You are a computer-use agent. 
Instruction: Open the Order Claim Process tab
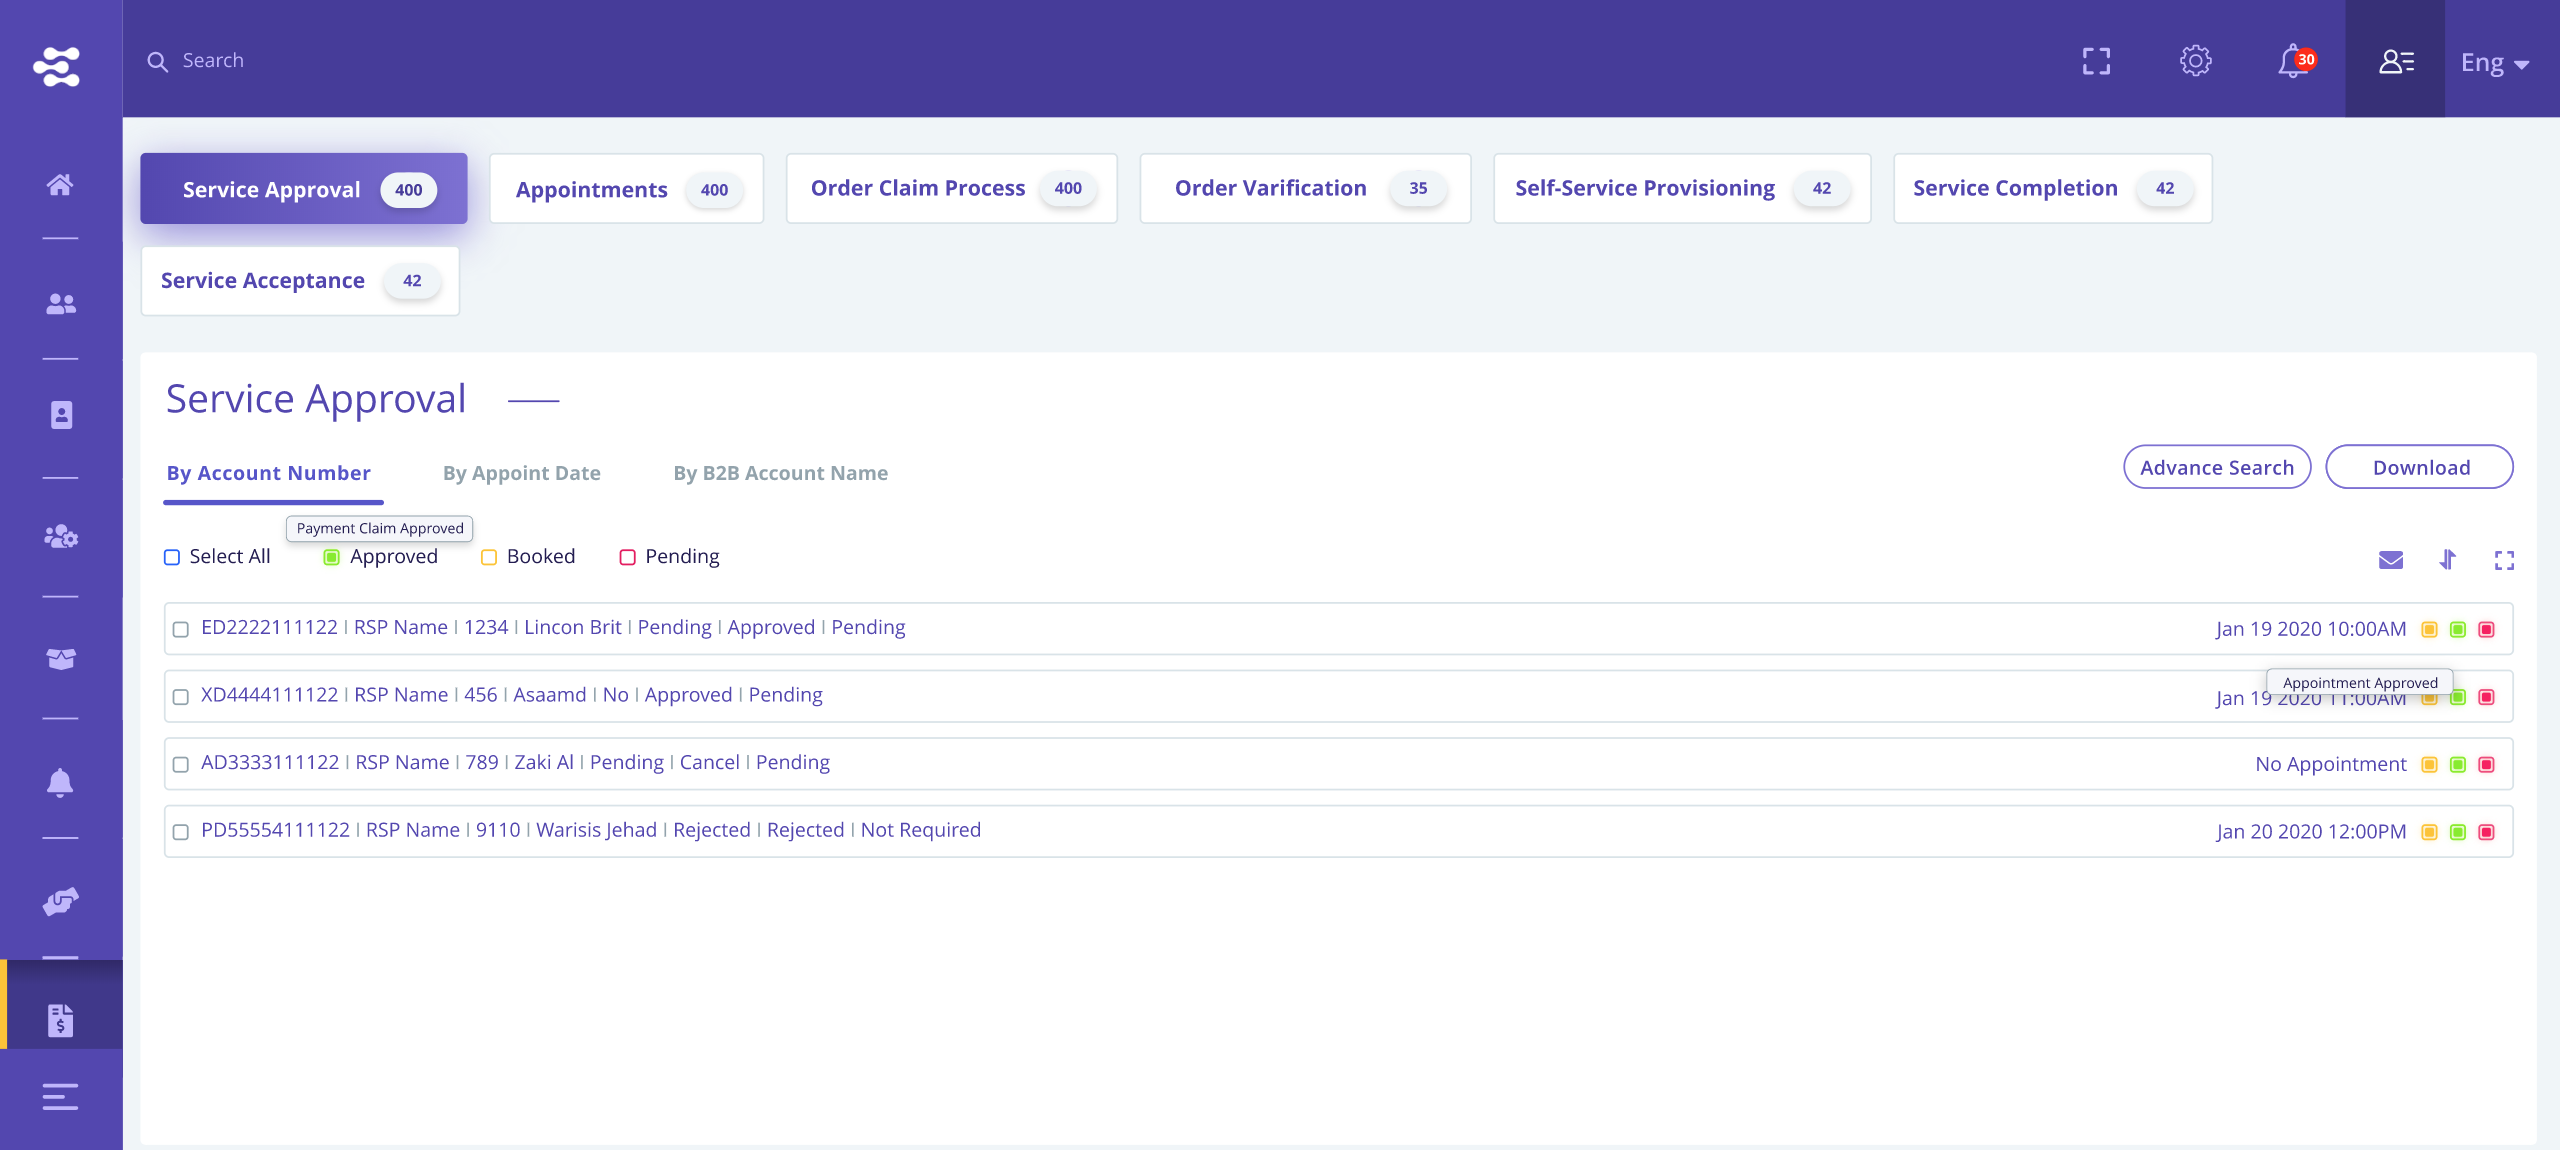[952, 189]
